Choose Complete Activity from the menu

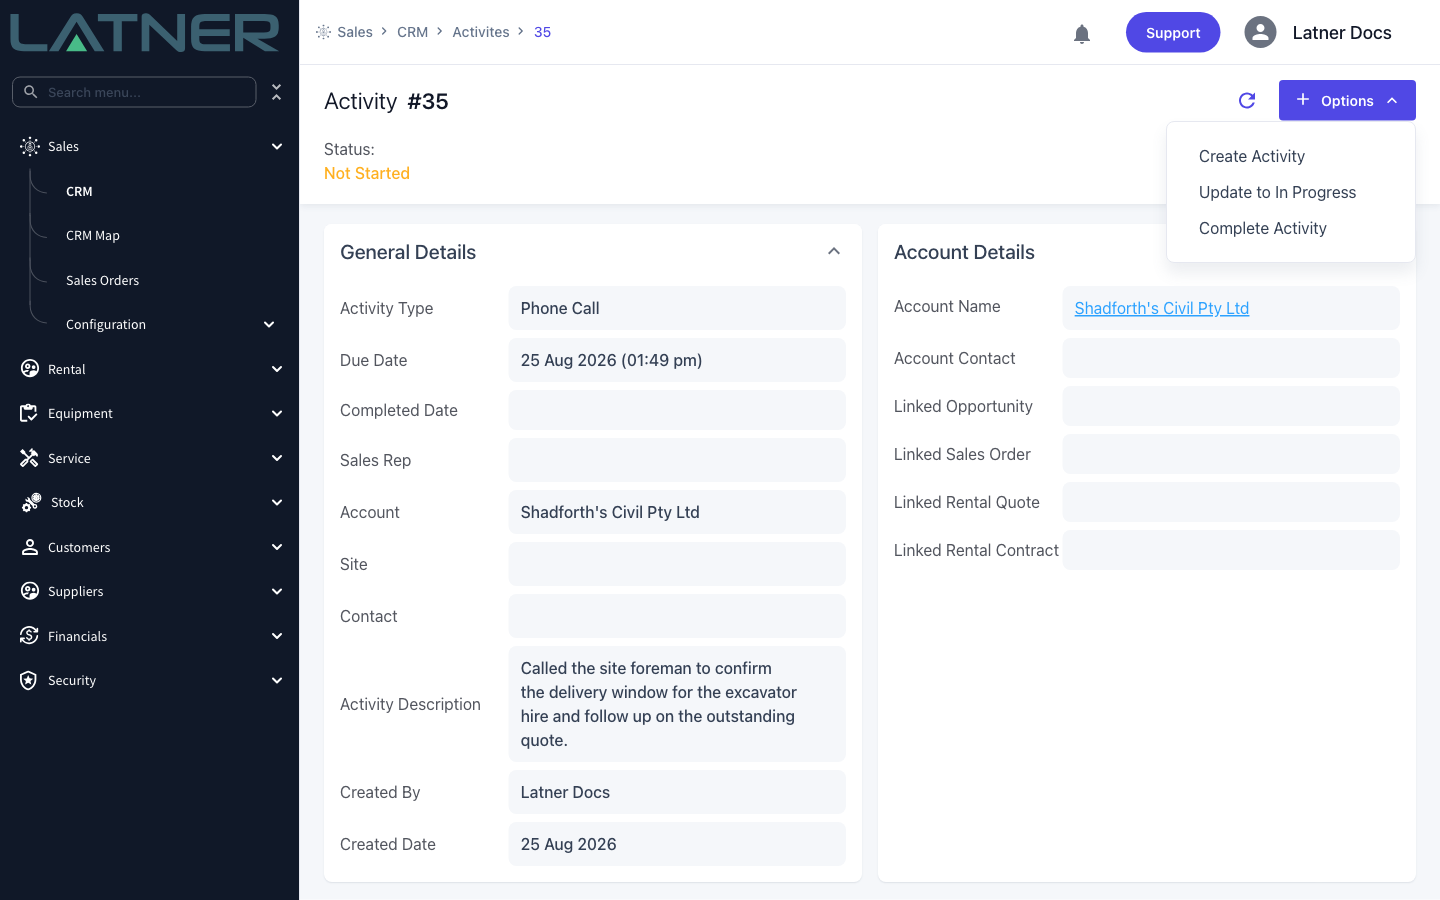(x=1262, y=228)
